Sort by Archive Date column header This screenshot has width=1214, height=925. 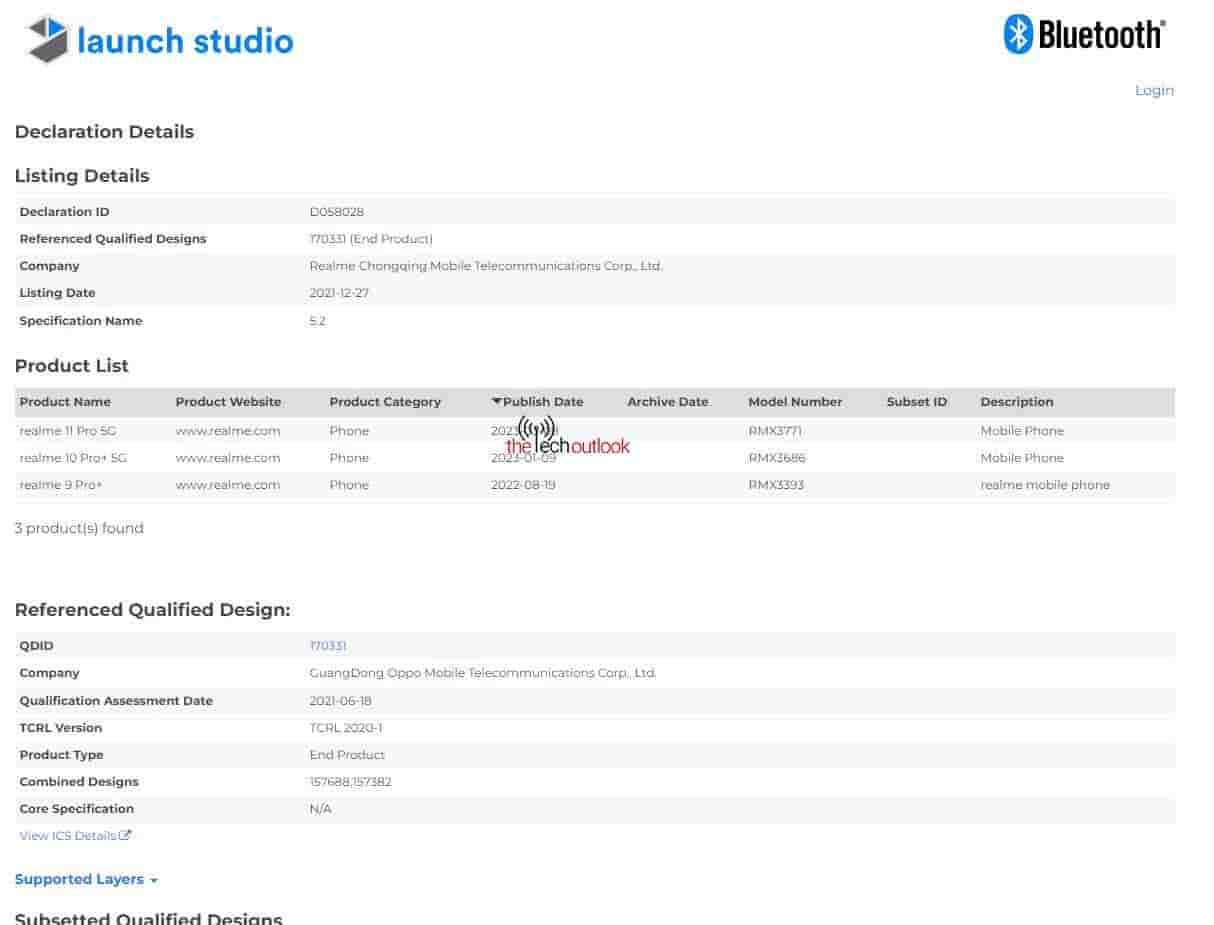pos(667,402)
